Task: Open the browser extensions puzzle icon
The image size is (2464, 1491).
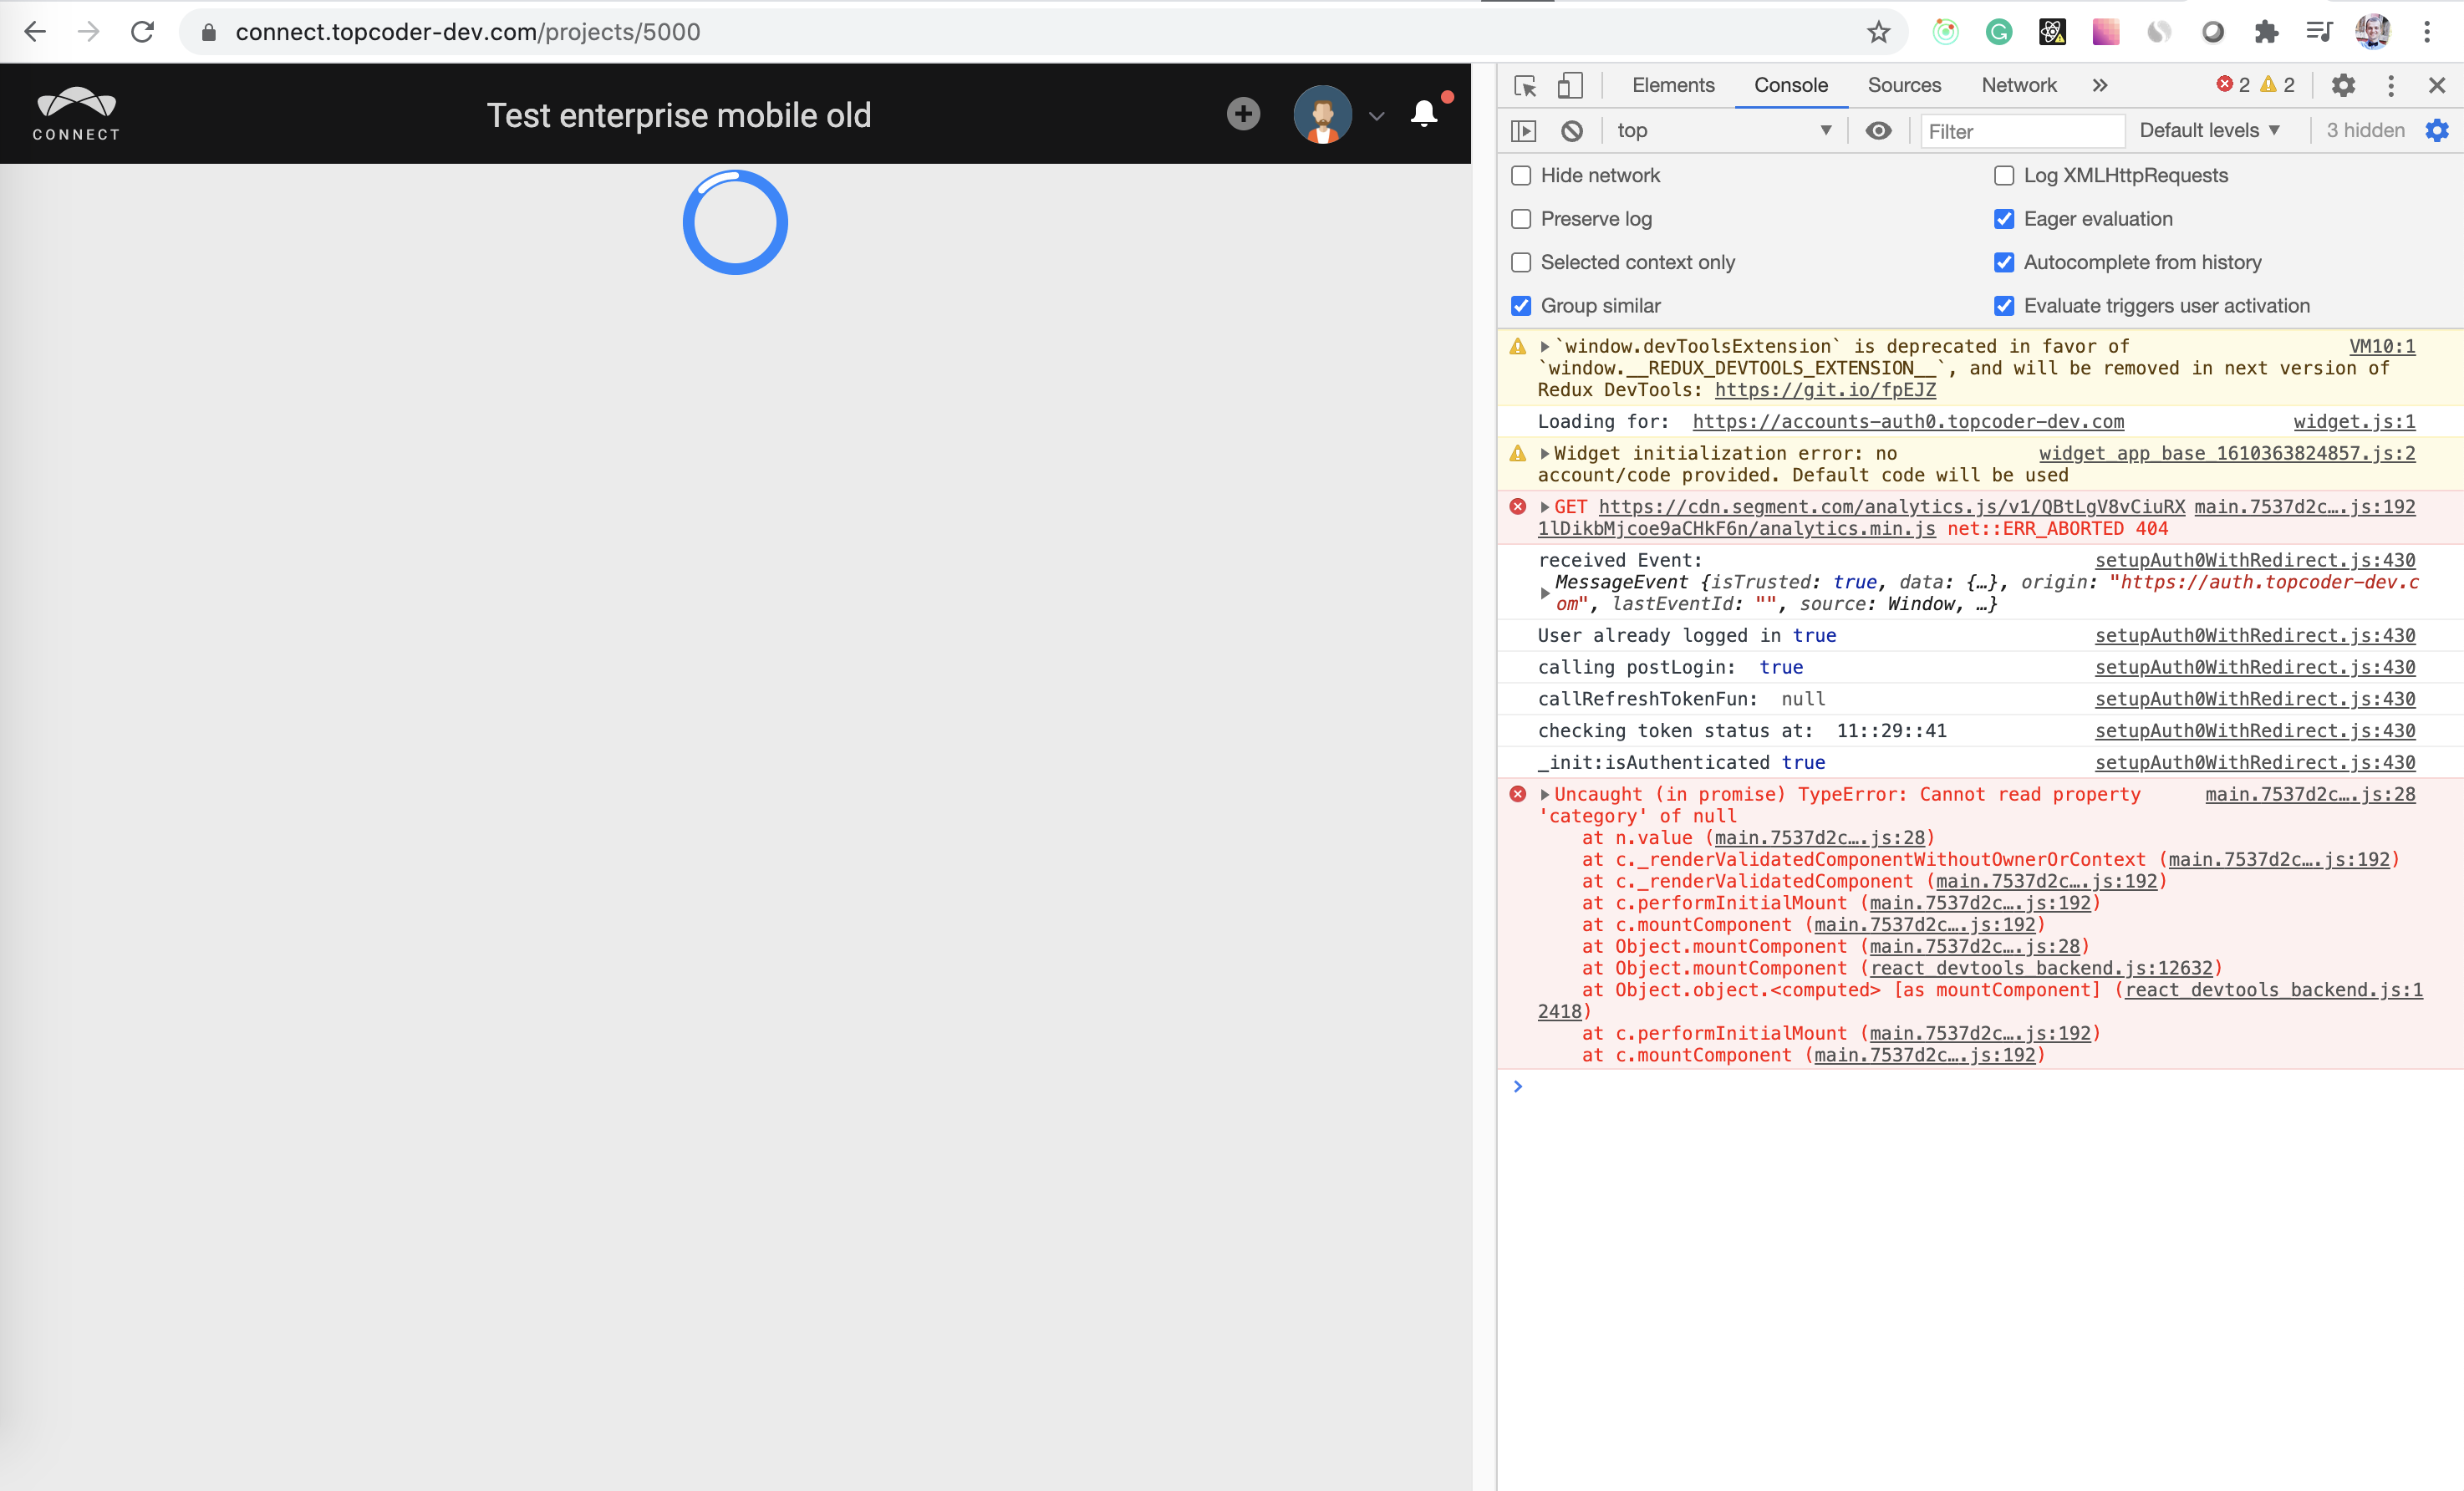Action: [x=2266, y=32]
